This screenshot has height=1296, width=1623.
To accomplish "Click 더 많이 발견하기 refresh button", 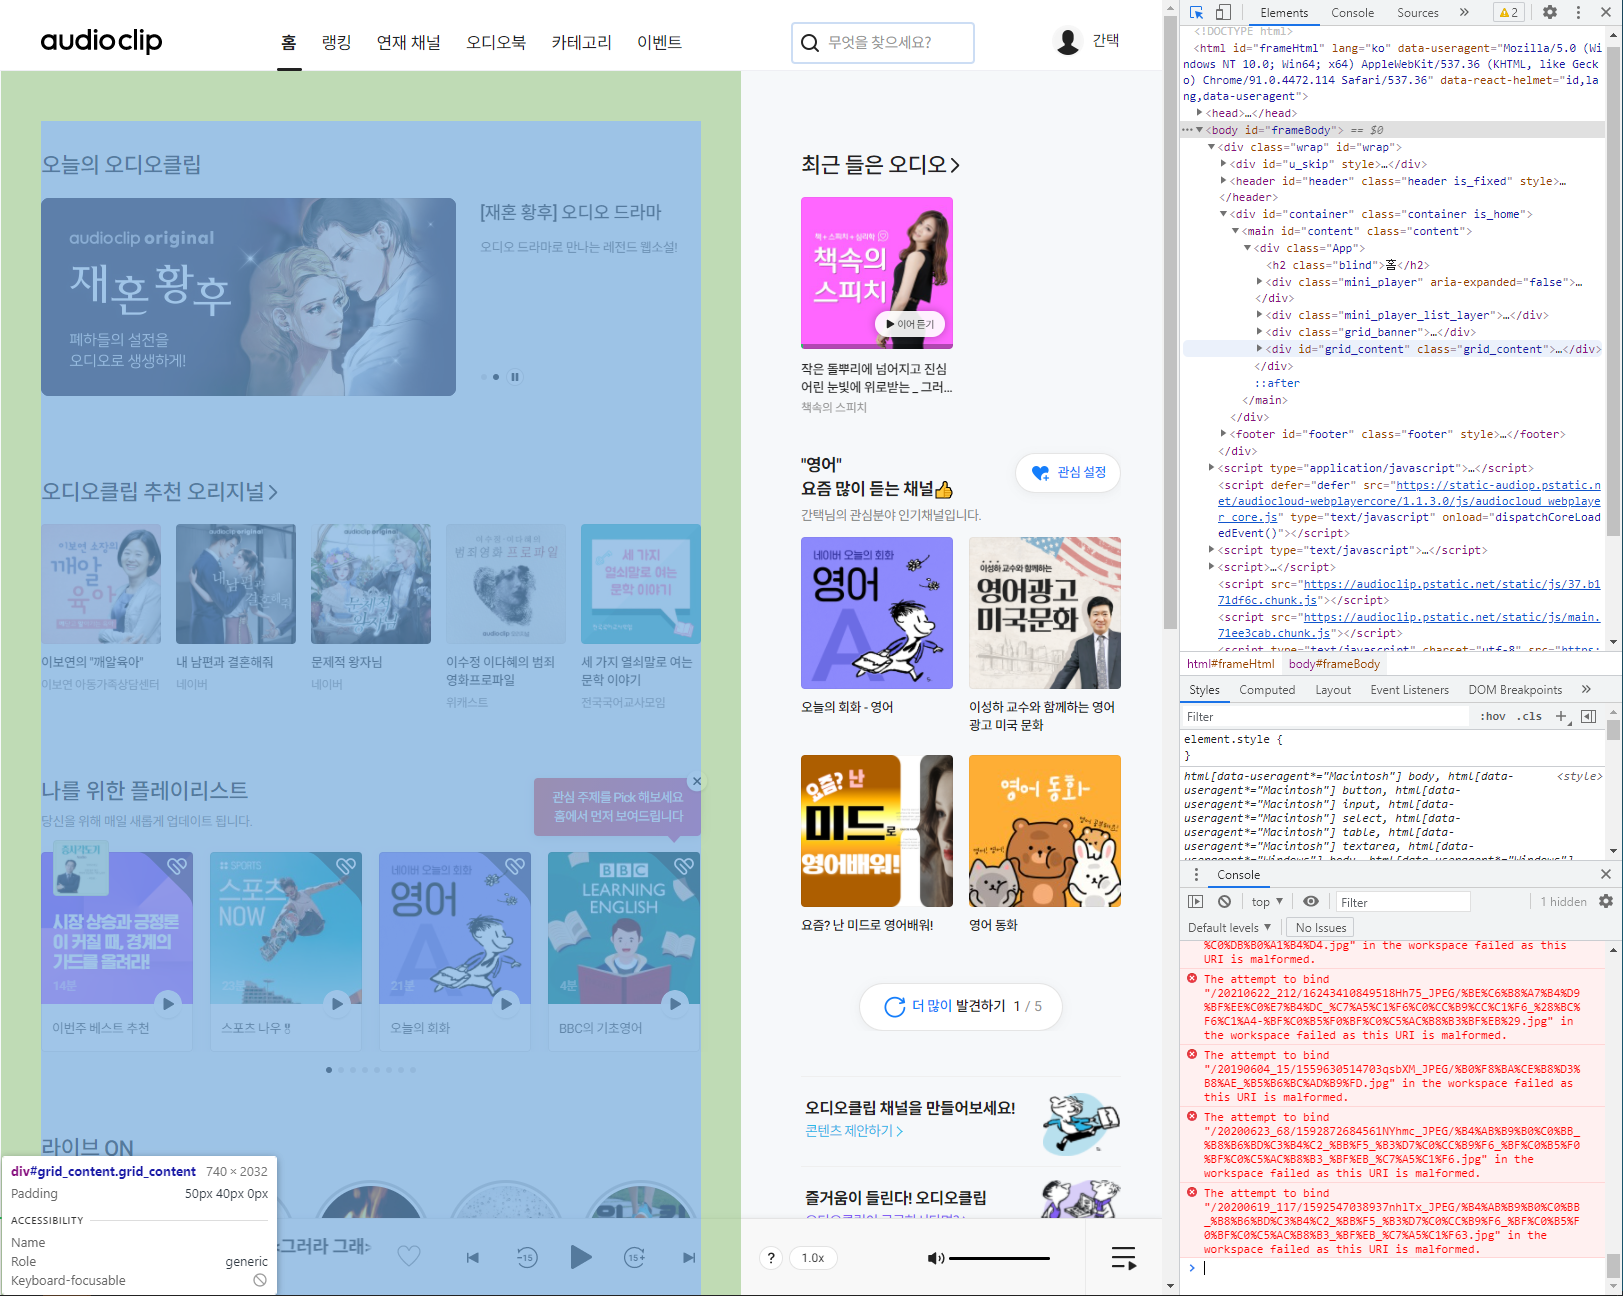I will pyautogui.click(x=961, y=1006).
